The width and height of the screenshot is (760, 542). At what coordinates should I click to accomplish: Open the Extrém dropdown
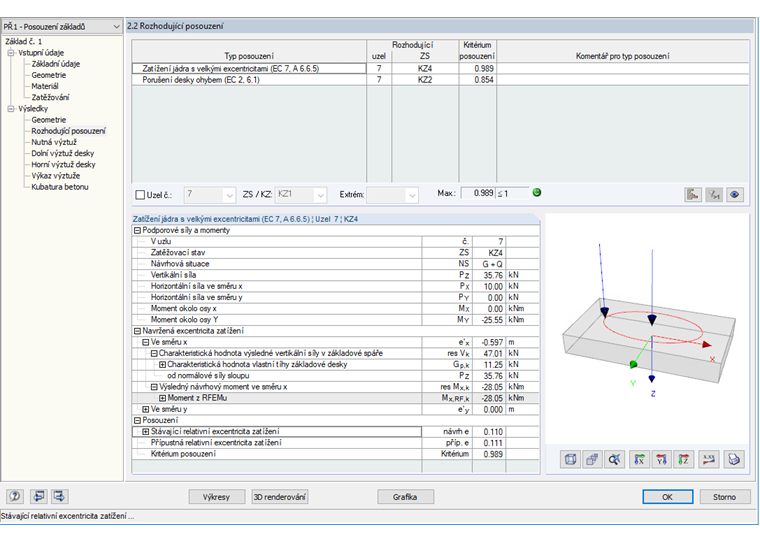click(x=412, y=195)
